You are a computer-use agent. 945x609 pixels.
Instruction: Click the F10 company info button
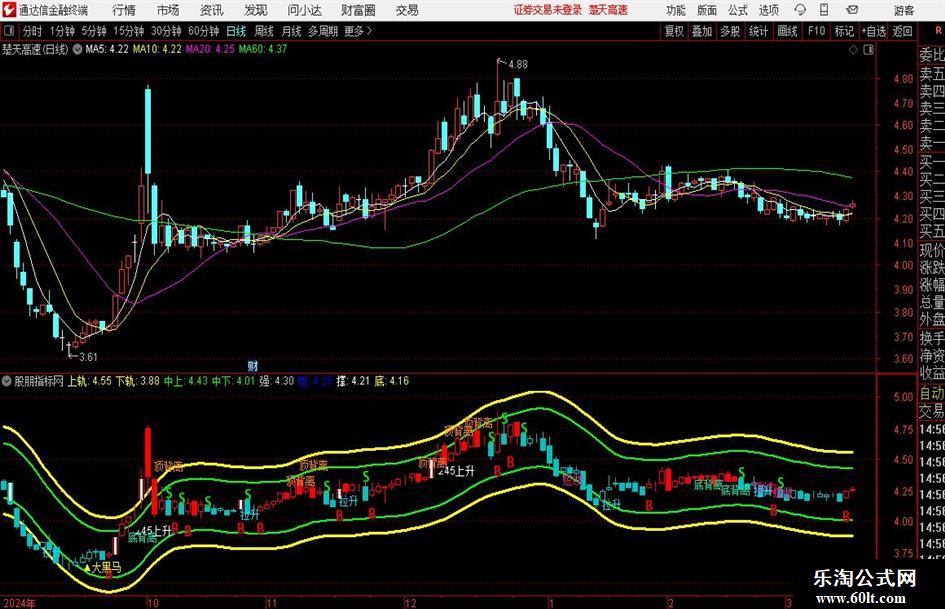[x=816, y=31]
